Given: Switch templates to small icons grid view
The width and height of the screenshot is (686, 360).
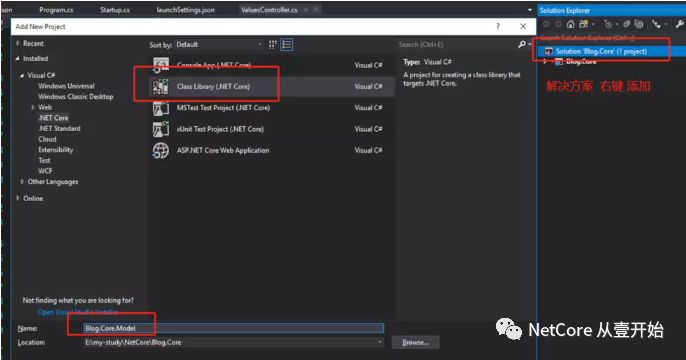Looking at the screenshot, I should click(x=273, y=45).
